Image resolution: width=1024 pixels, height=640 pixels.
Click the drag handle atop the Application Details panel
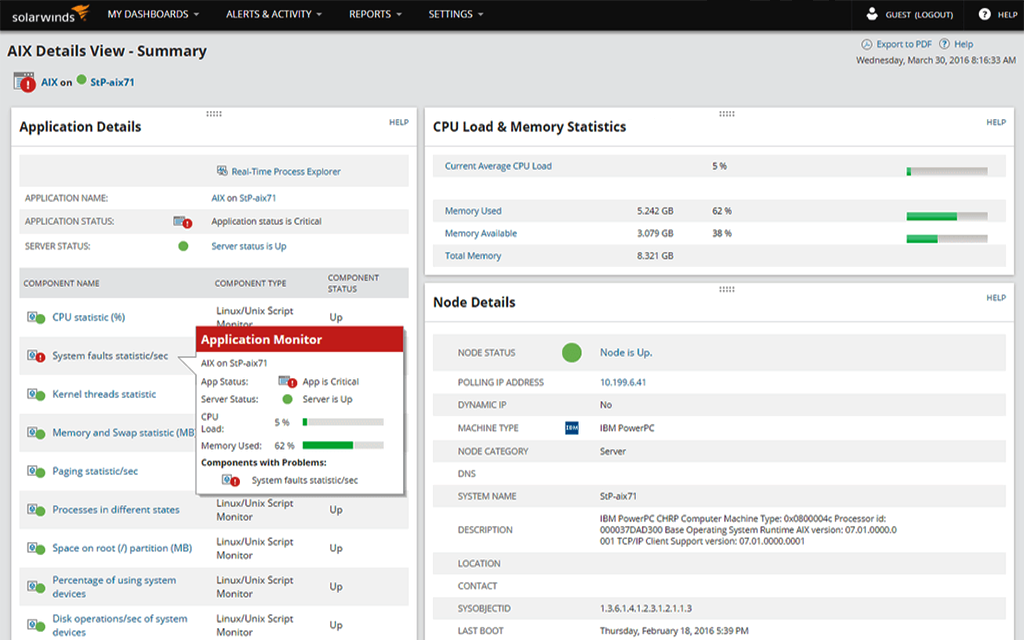215,113
